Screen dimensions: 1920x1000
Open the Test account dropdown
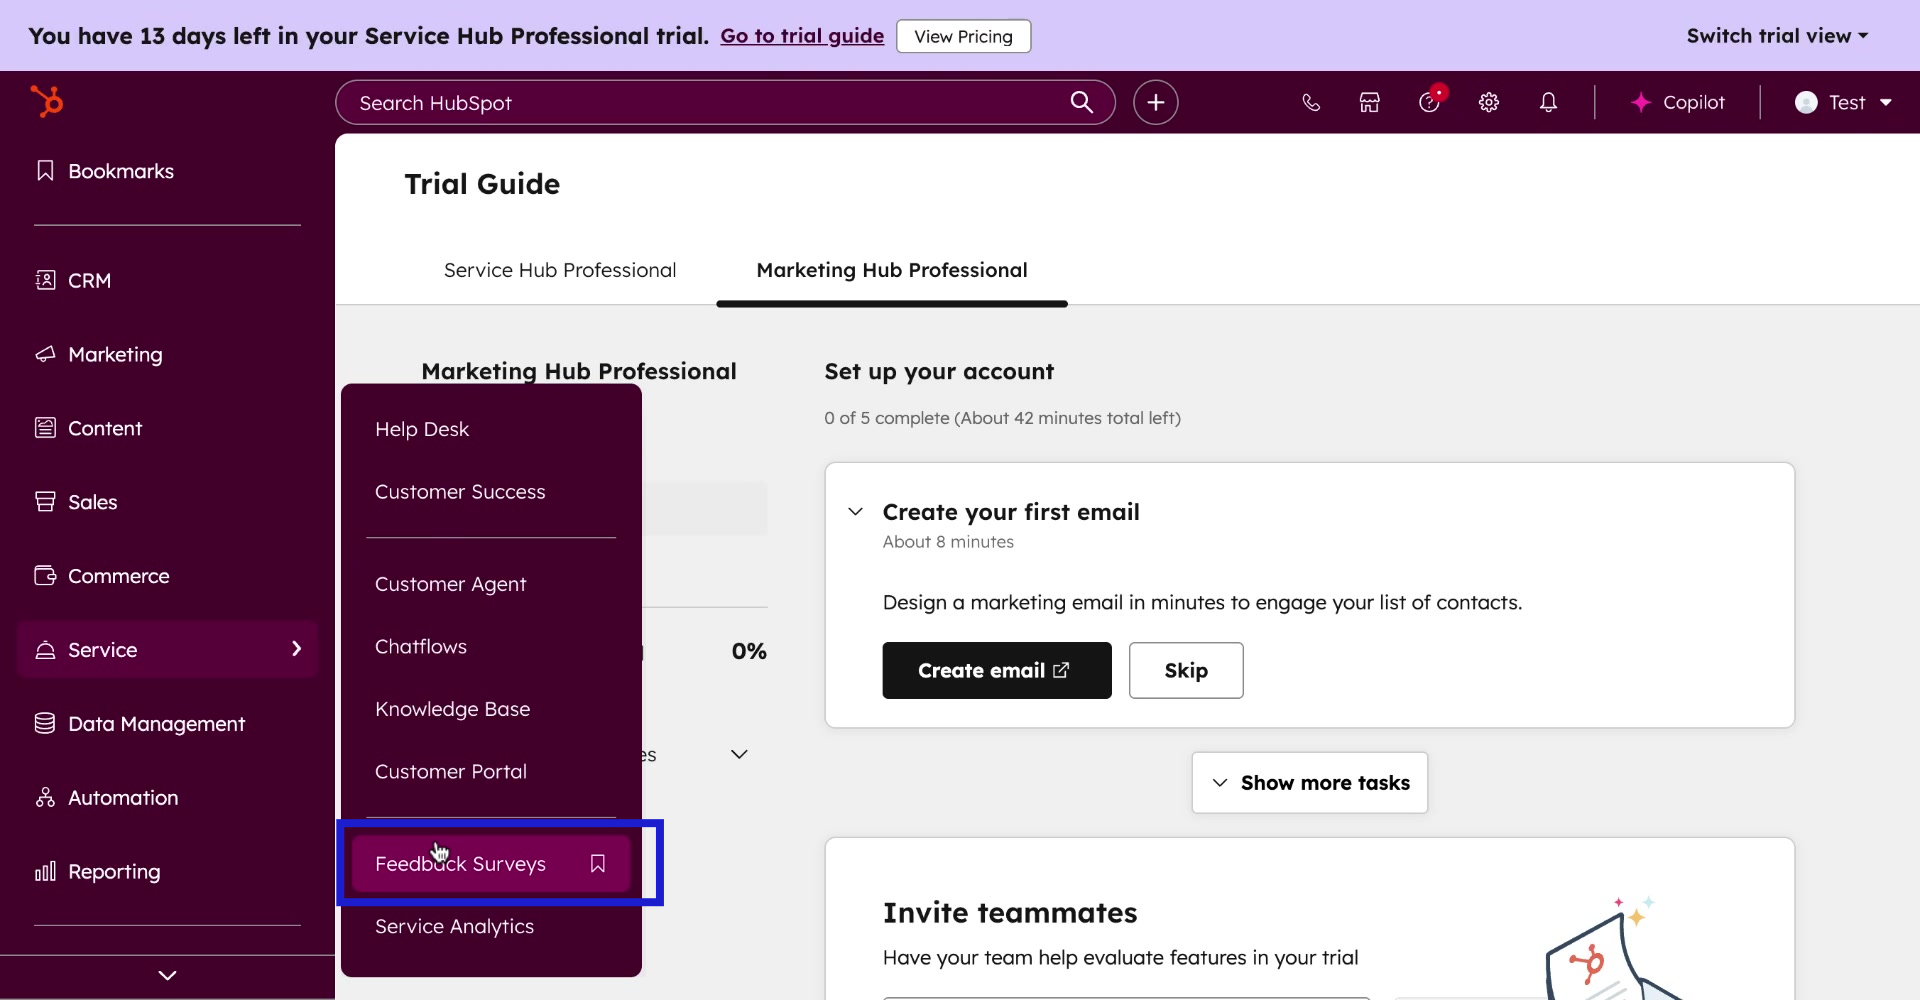point(1844,102)
